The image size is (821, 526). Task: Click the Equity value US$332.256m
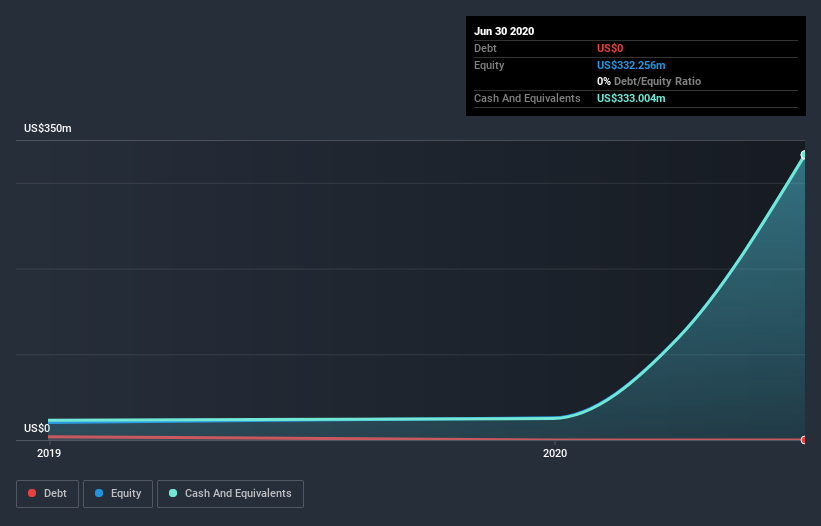[631, 65]
